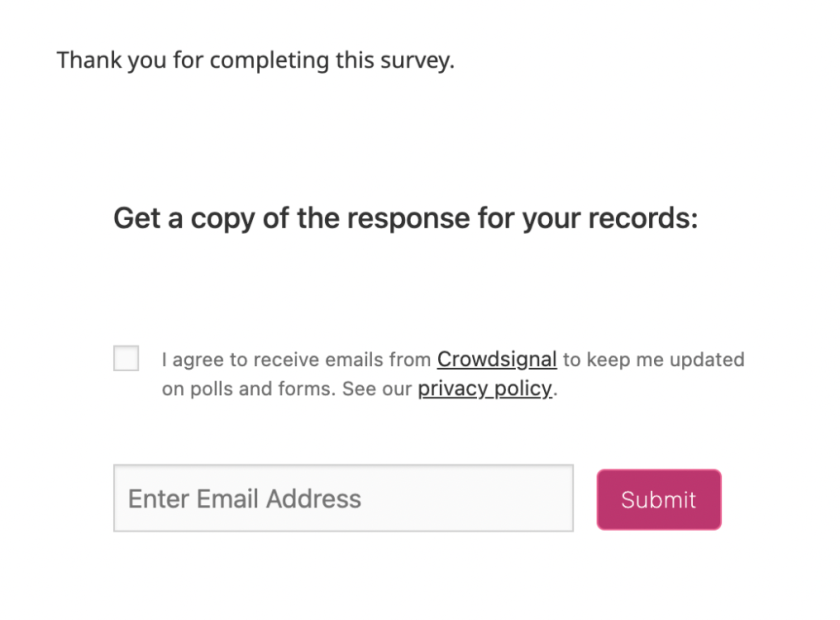
Task: Click the Enter Email Address field
Action: pos(343,498)
